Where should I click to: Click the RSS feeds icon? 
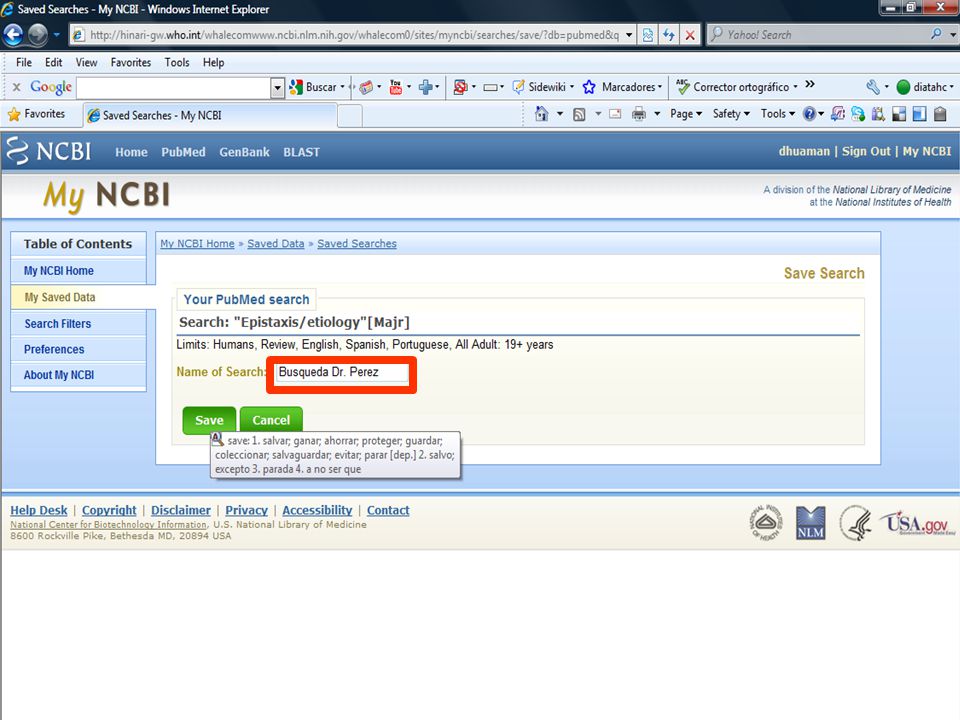579,114
